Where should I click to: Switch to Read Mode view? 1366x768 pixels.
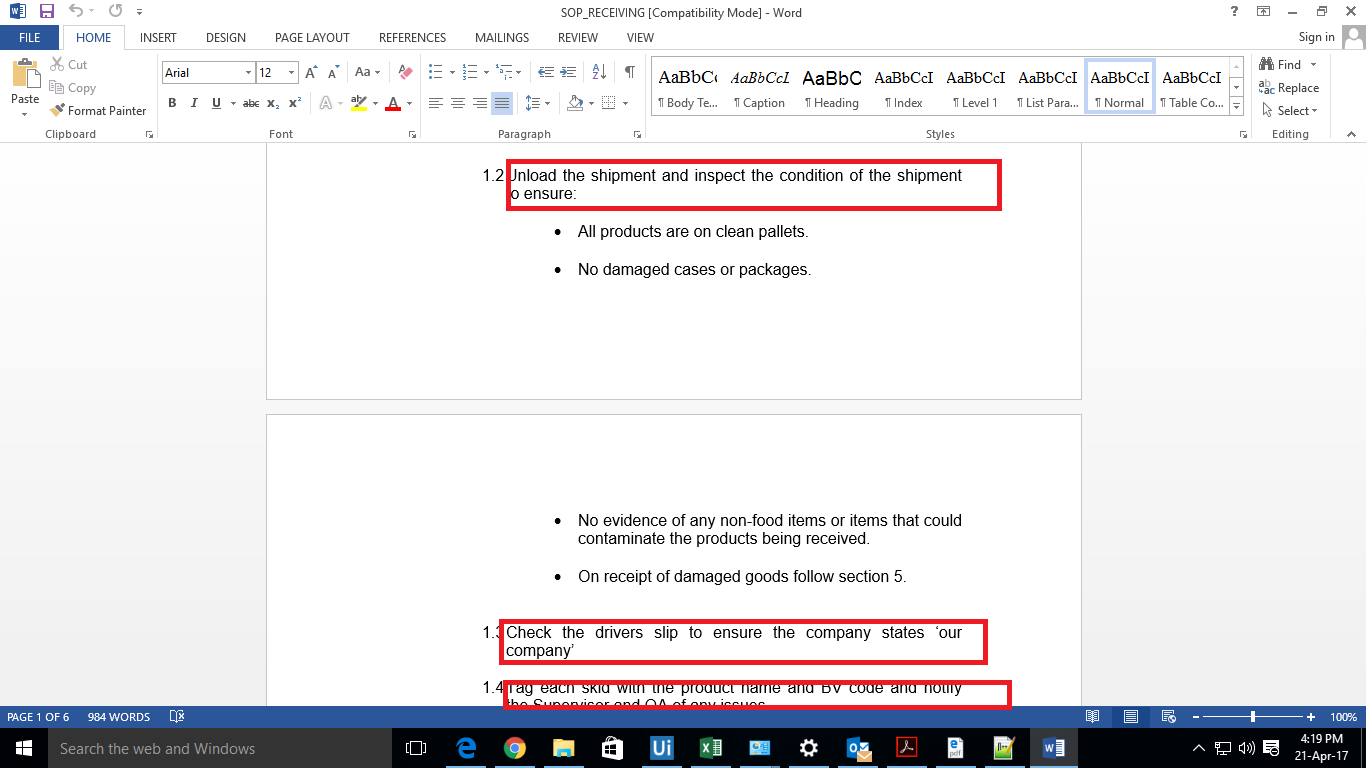[x=1093, y=716]
